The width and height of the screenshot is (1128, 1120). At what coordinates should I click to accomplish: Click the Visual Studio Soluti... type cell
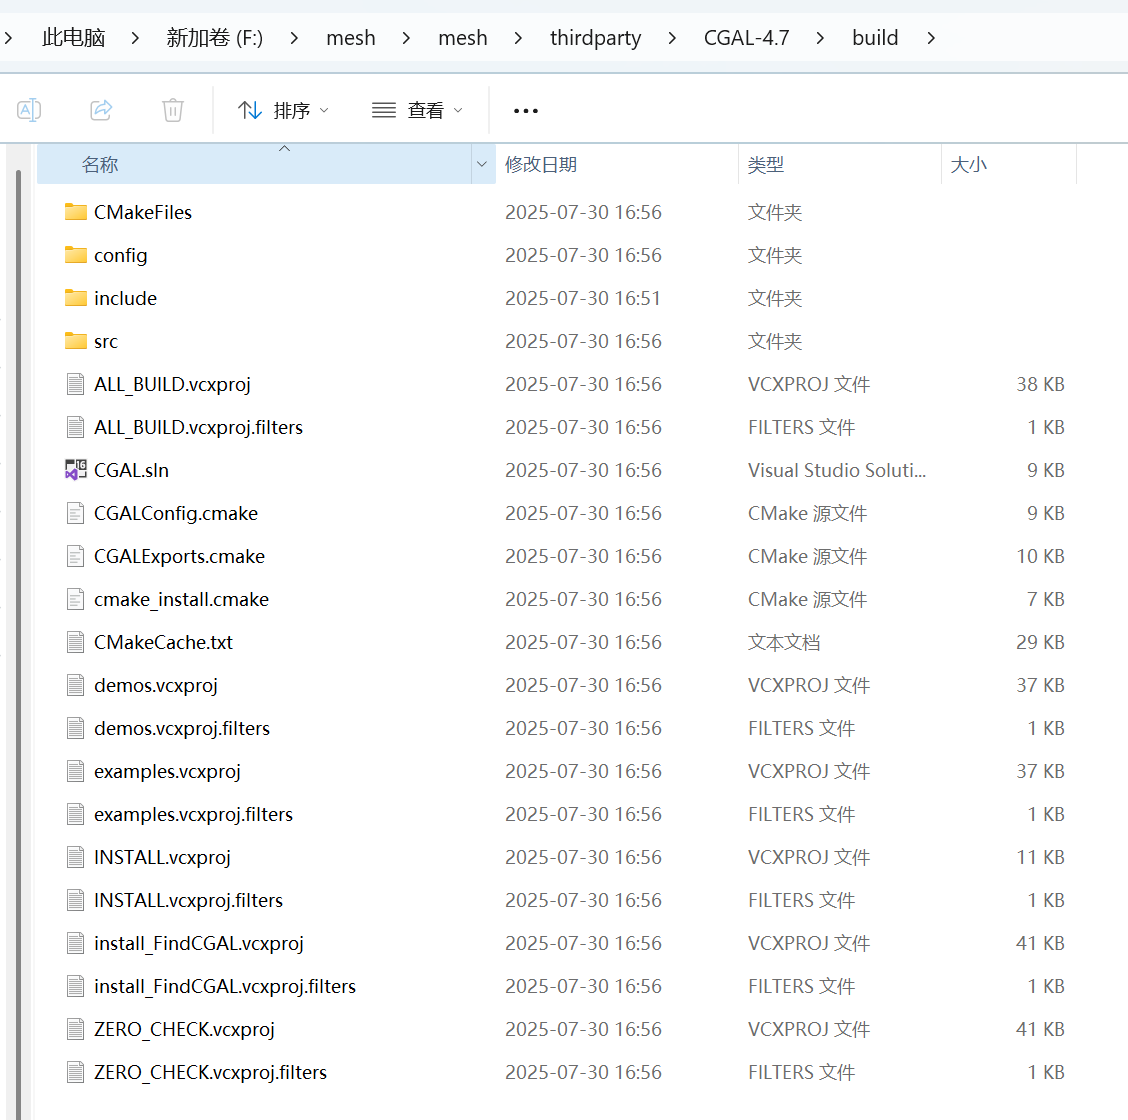837,470
